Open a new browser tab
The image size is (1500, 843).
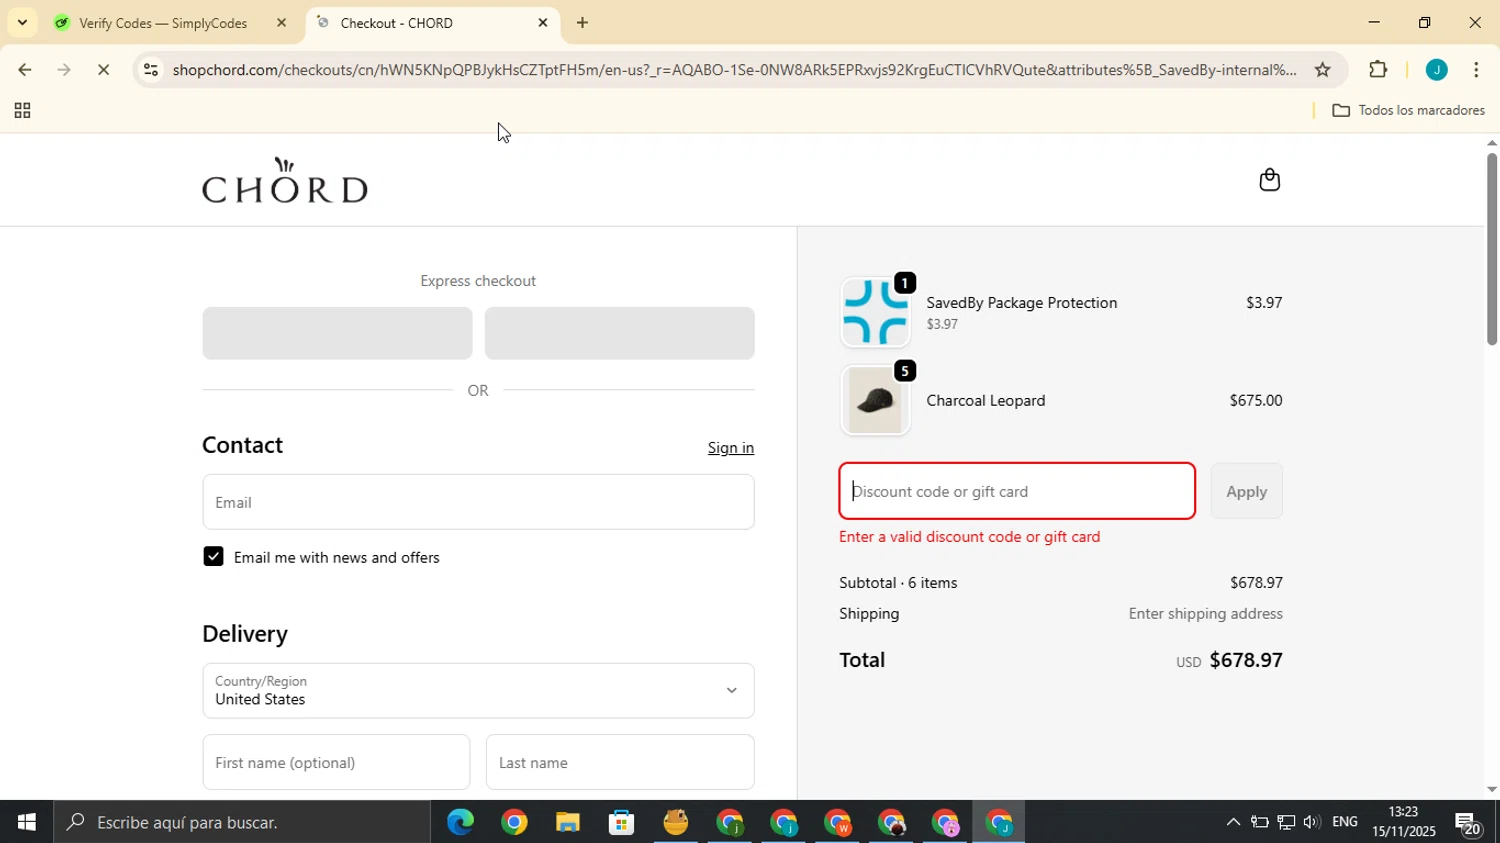(x=582, y=22)
